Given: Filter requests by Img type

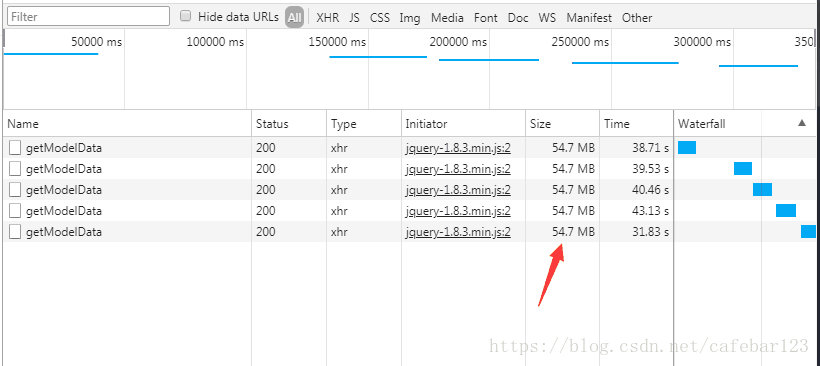Looking at the screenshot, I should 409,18.
